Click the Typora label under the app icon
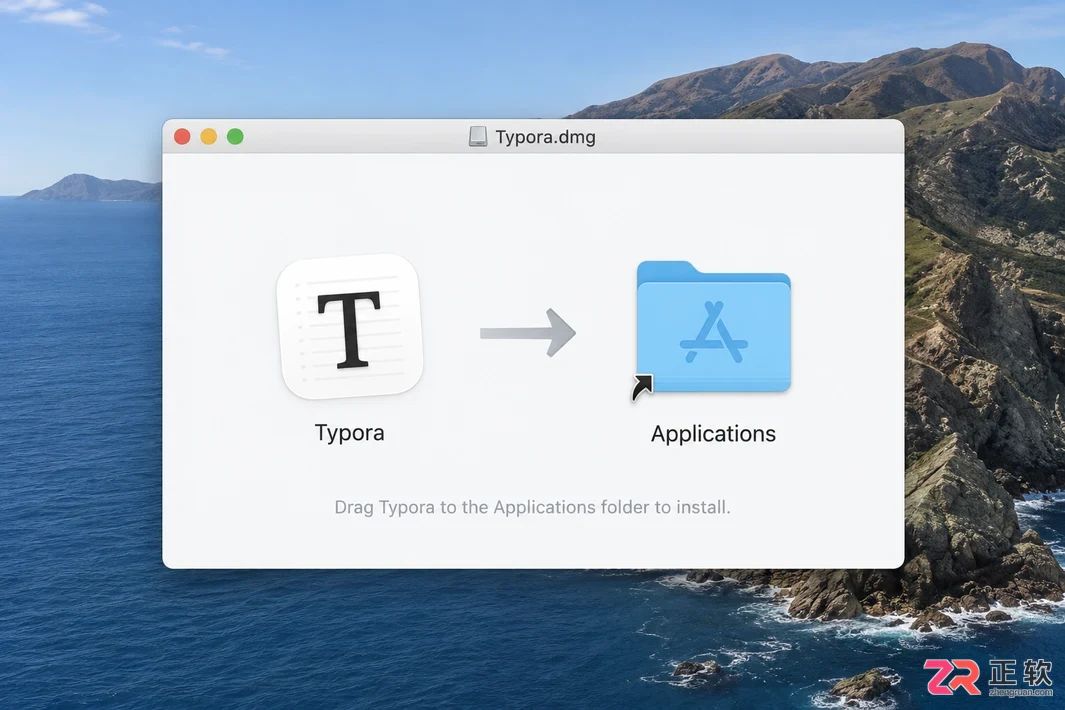This screenshot has width=1065, height=710. (349, 433)
